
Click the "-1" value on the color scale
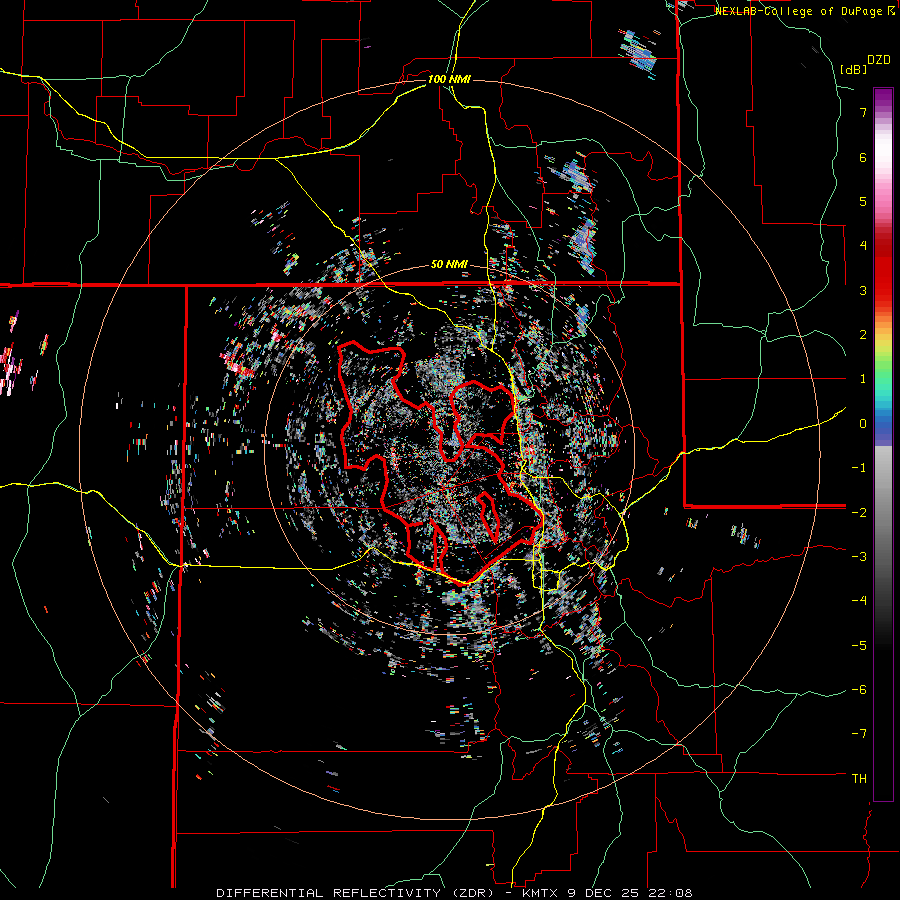tap(859, 468)
